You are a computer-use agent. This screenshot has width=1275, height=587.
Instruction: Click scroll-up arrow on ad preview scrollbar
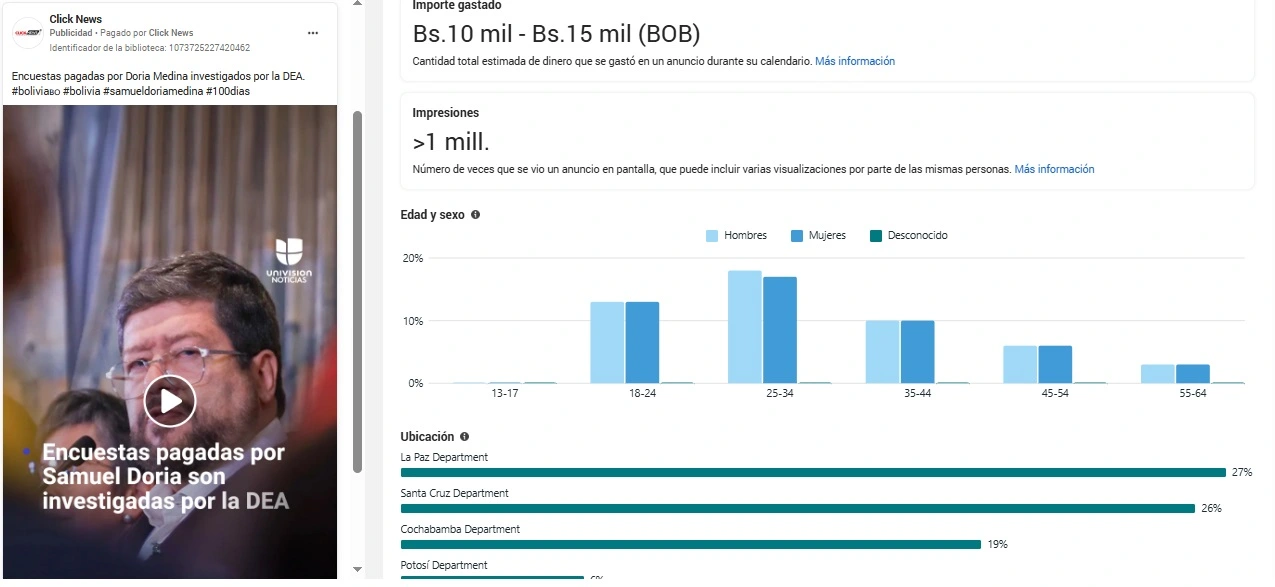point(358,5)
